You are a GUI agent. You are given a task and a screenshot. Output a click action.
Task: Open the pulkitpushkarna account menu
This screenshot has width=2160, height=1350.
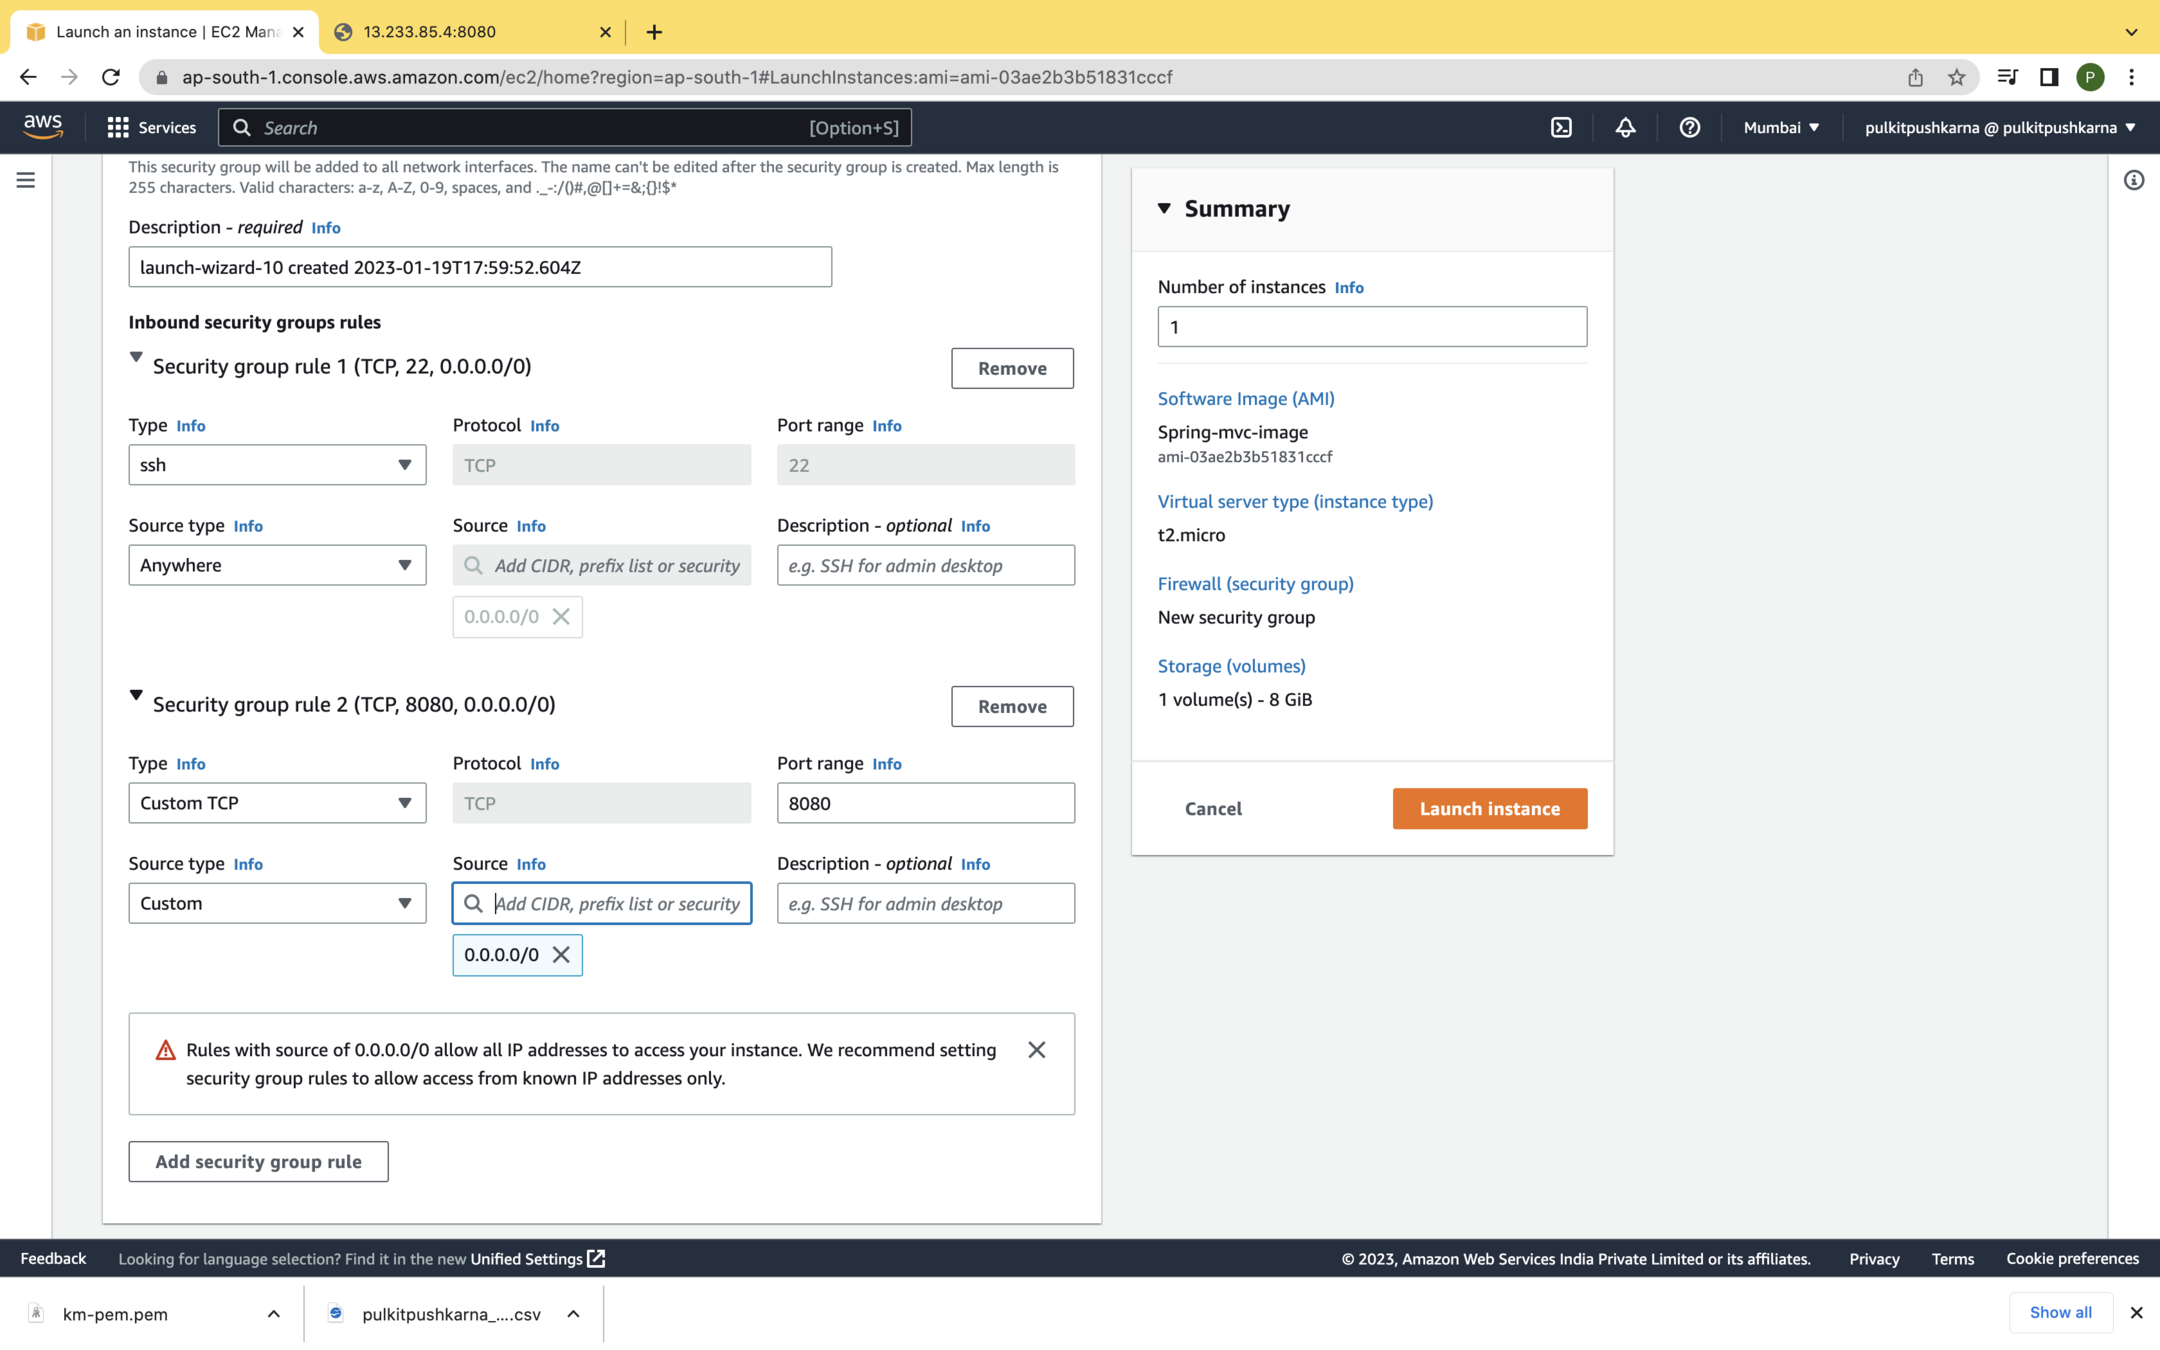tap(2000, 127)
